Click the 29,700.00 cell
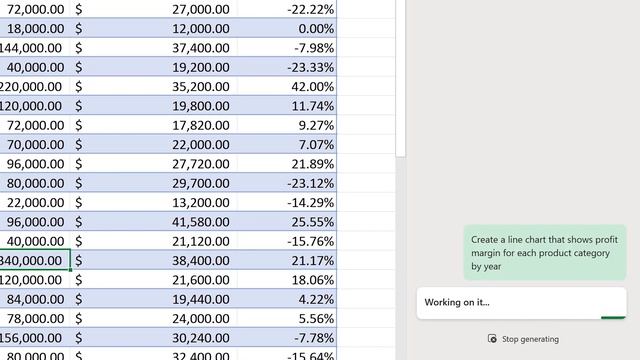The height and width of the screenshot is (360, 640). point(154,183)
